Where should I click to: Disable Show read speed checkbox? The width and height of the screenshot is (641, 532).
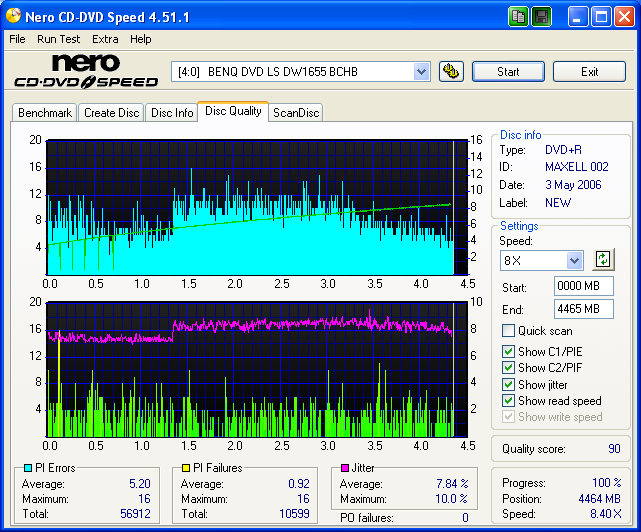click(x=509, y=401)
